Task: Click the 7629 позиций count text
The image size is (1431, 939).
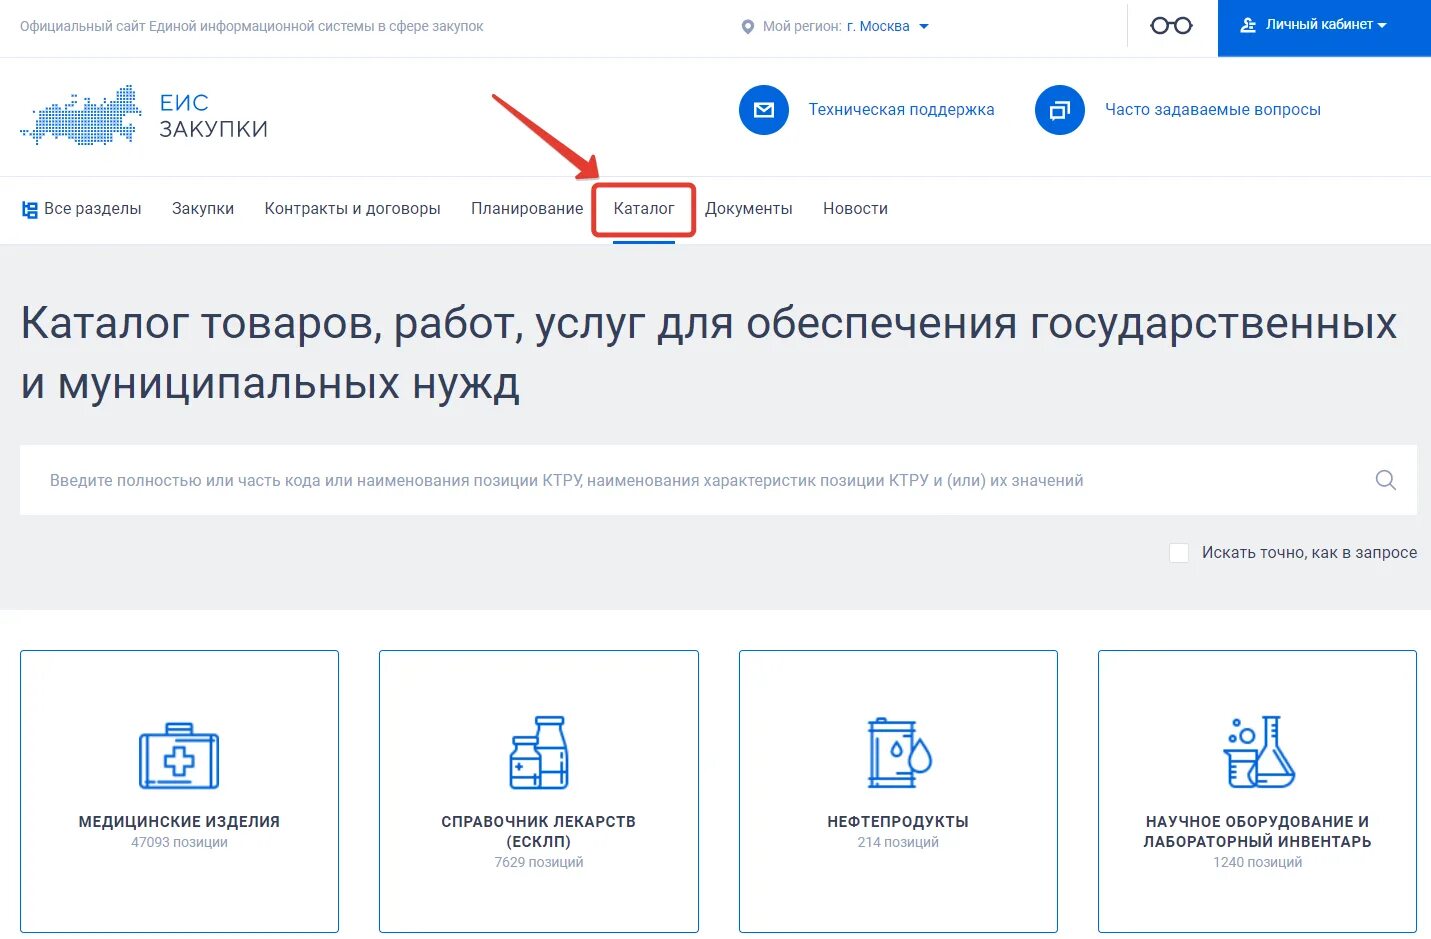Action: tap(539, 863)
